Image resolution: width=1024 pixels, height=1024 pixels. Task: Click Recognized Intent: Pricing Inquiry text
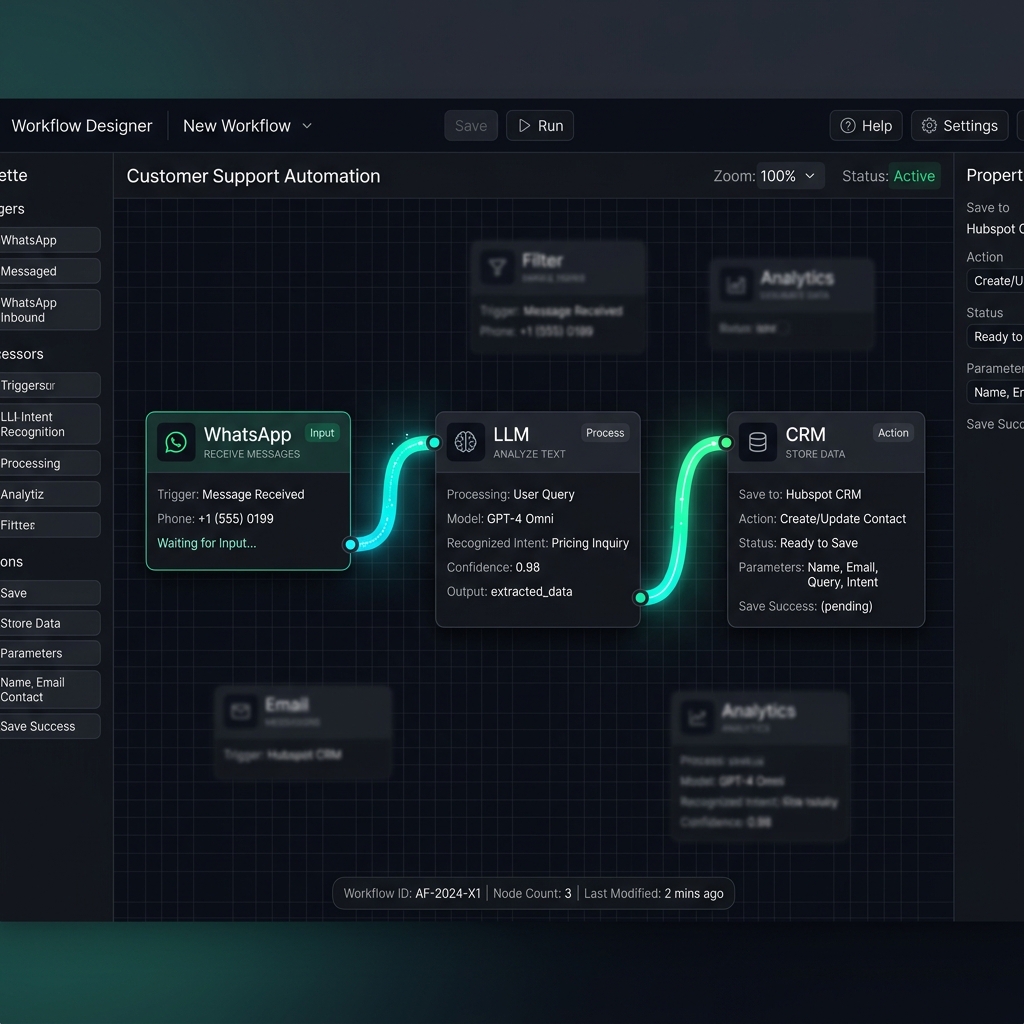(x=537, y=543)
